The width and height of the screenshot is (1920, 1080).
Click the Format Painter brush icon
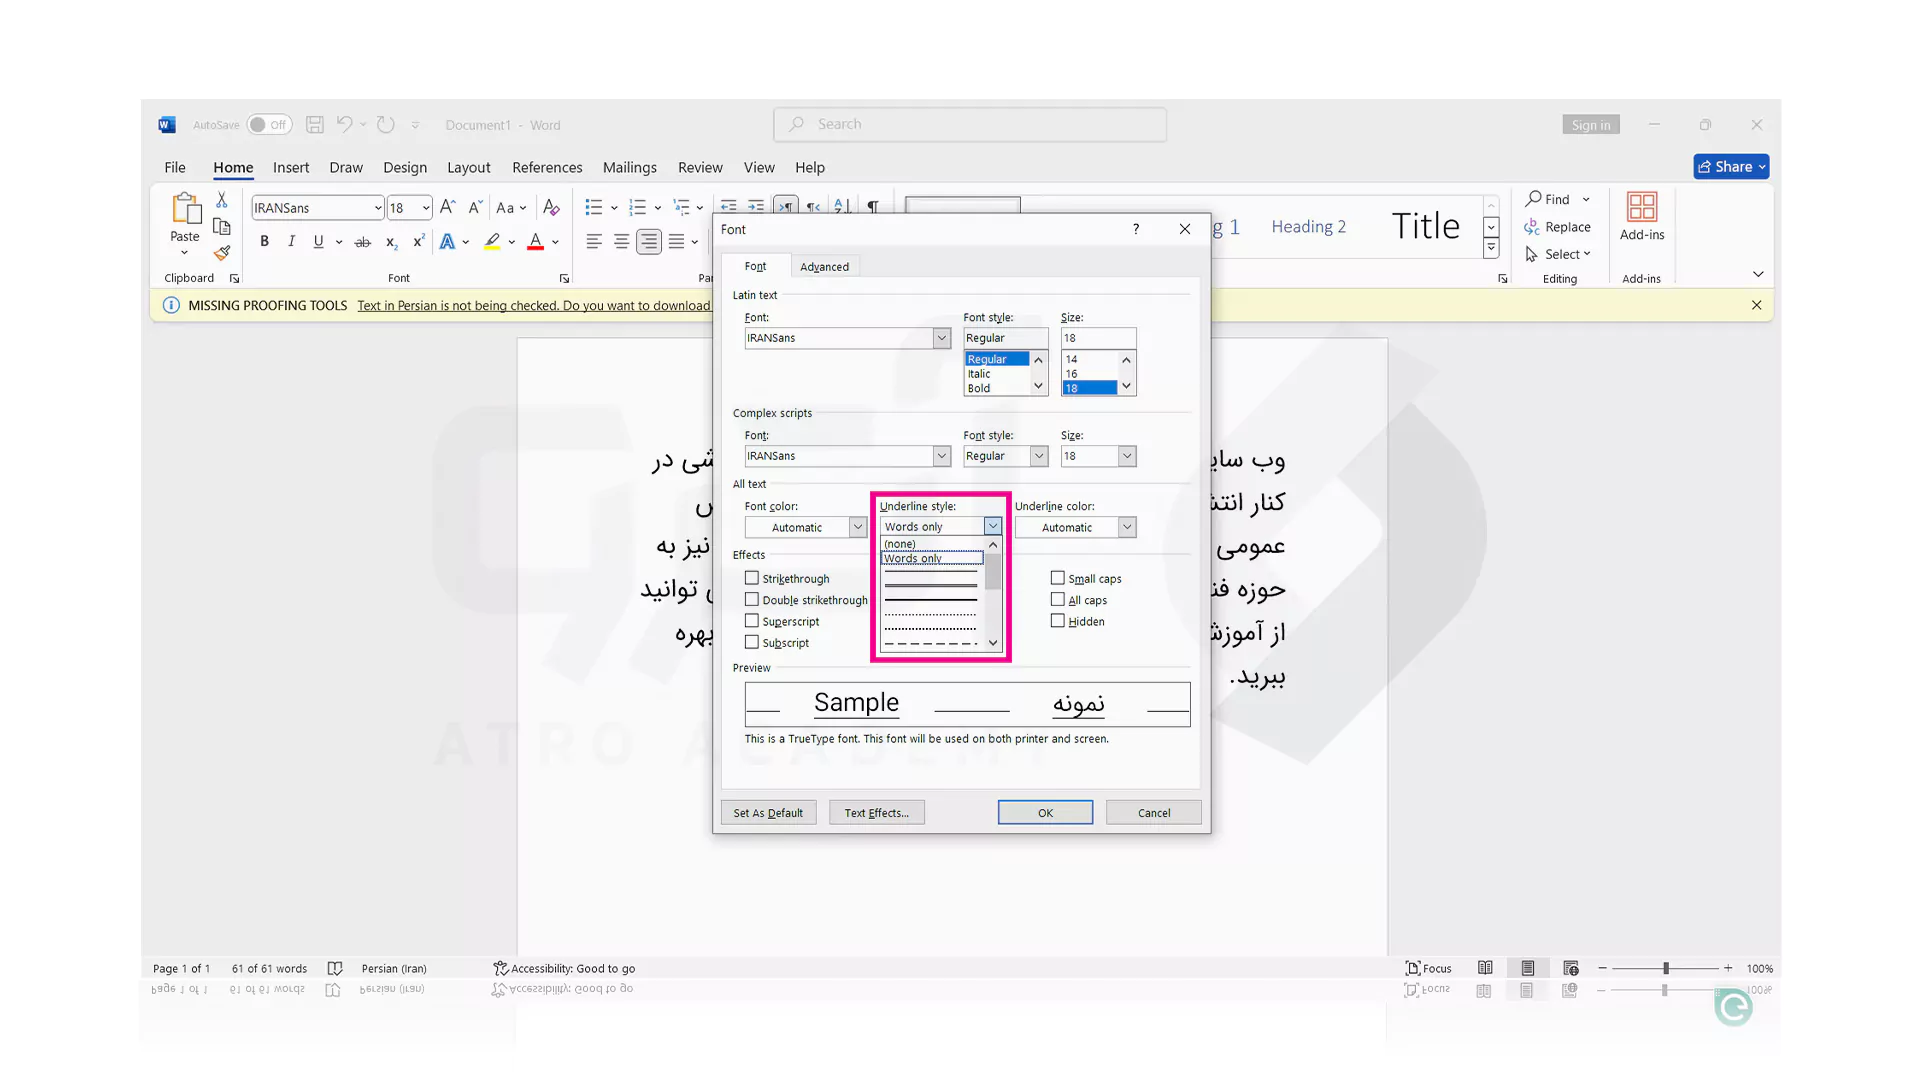tap(222, 253)
